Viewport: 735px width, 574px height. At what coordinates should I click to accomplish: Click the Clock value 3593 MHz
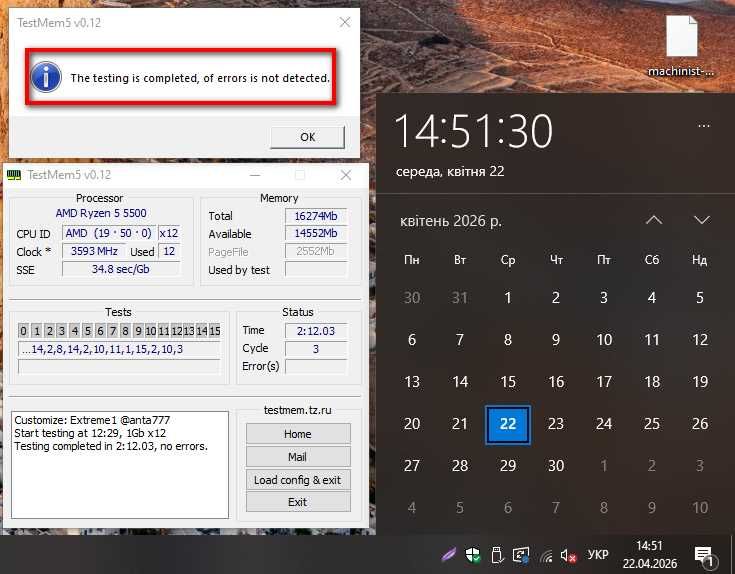click(x=94, y=251)
